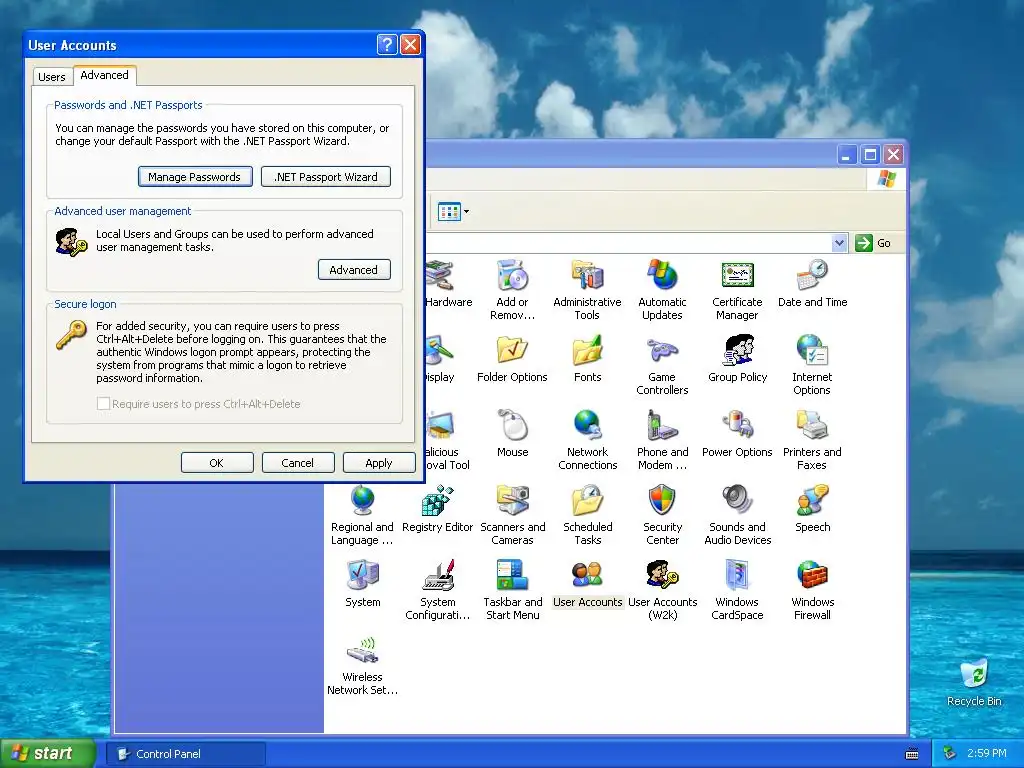Image resolution: width=1024 pixels, height=768 pixels.
Task: Open Automatic Updates icon
Action: click(662, 276)
